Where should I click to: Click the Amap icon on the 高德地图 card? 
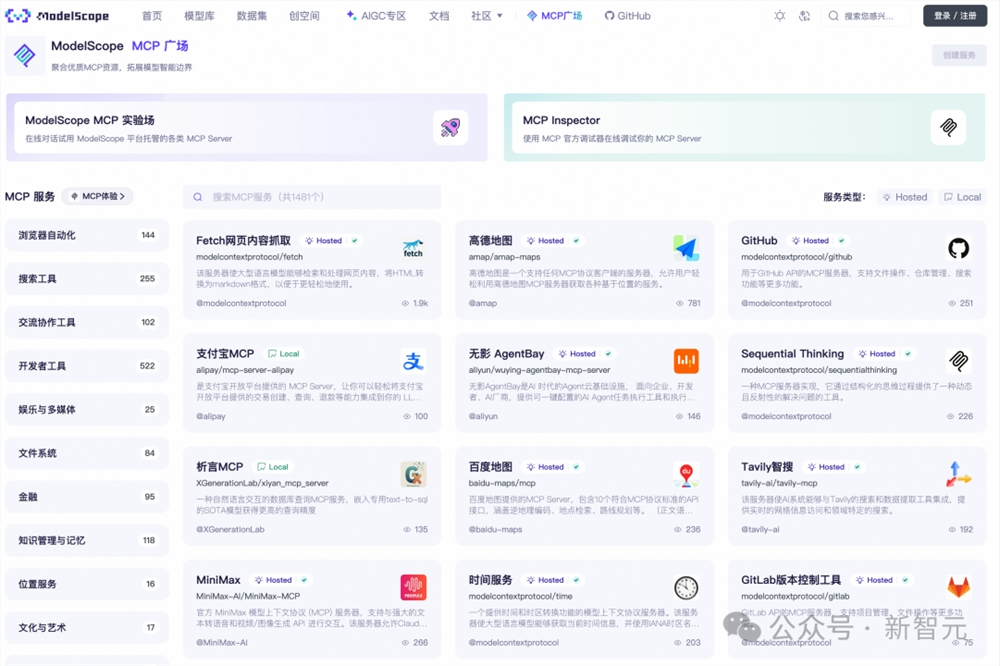[686, 247]
